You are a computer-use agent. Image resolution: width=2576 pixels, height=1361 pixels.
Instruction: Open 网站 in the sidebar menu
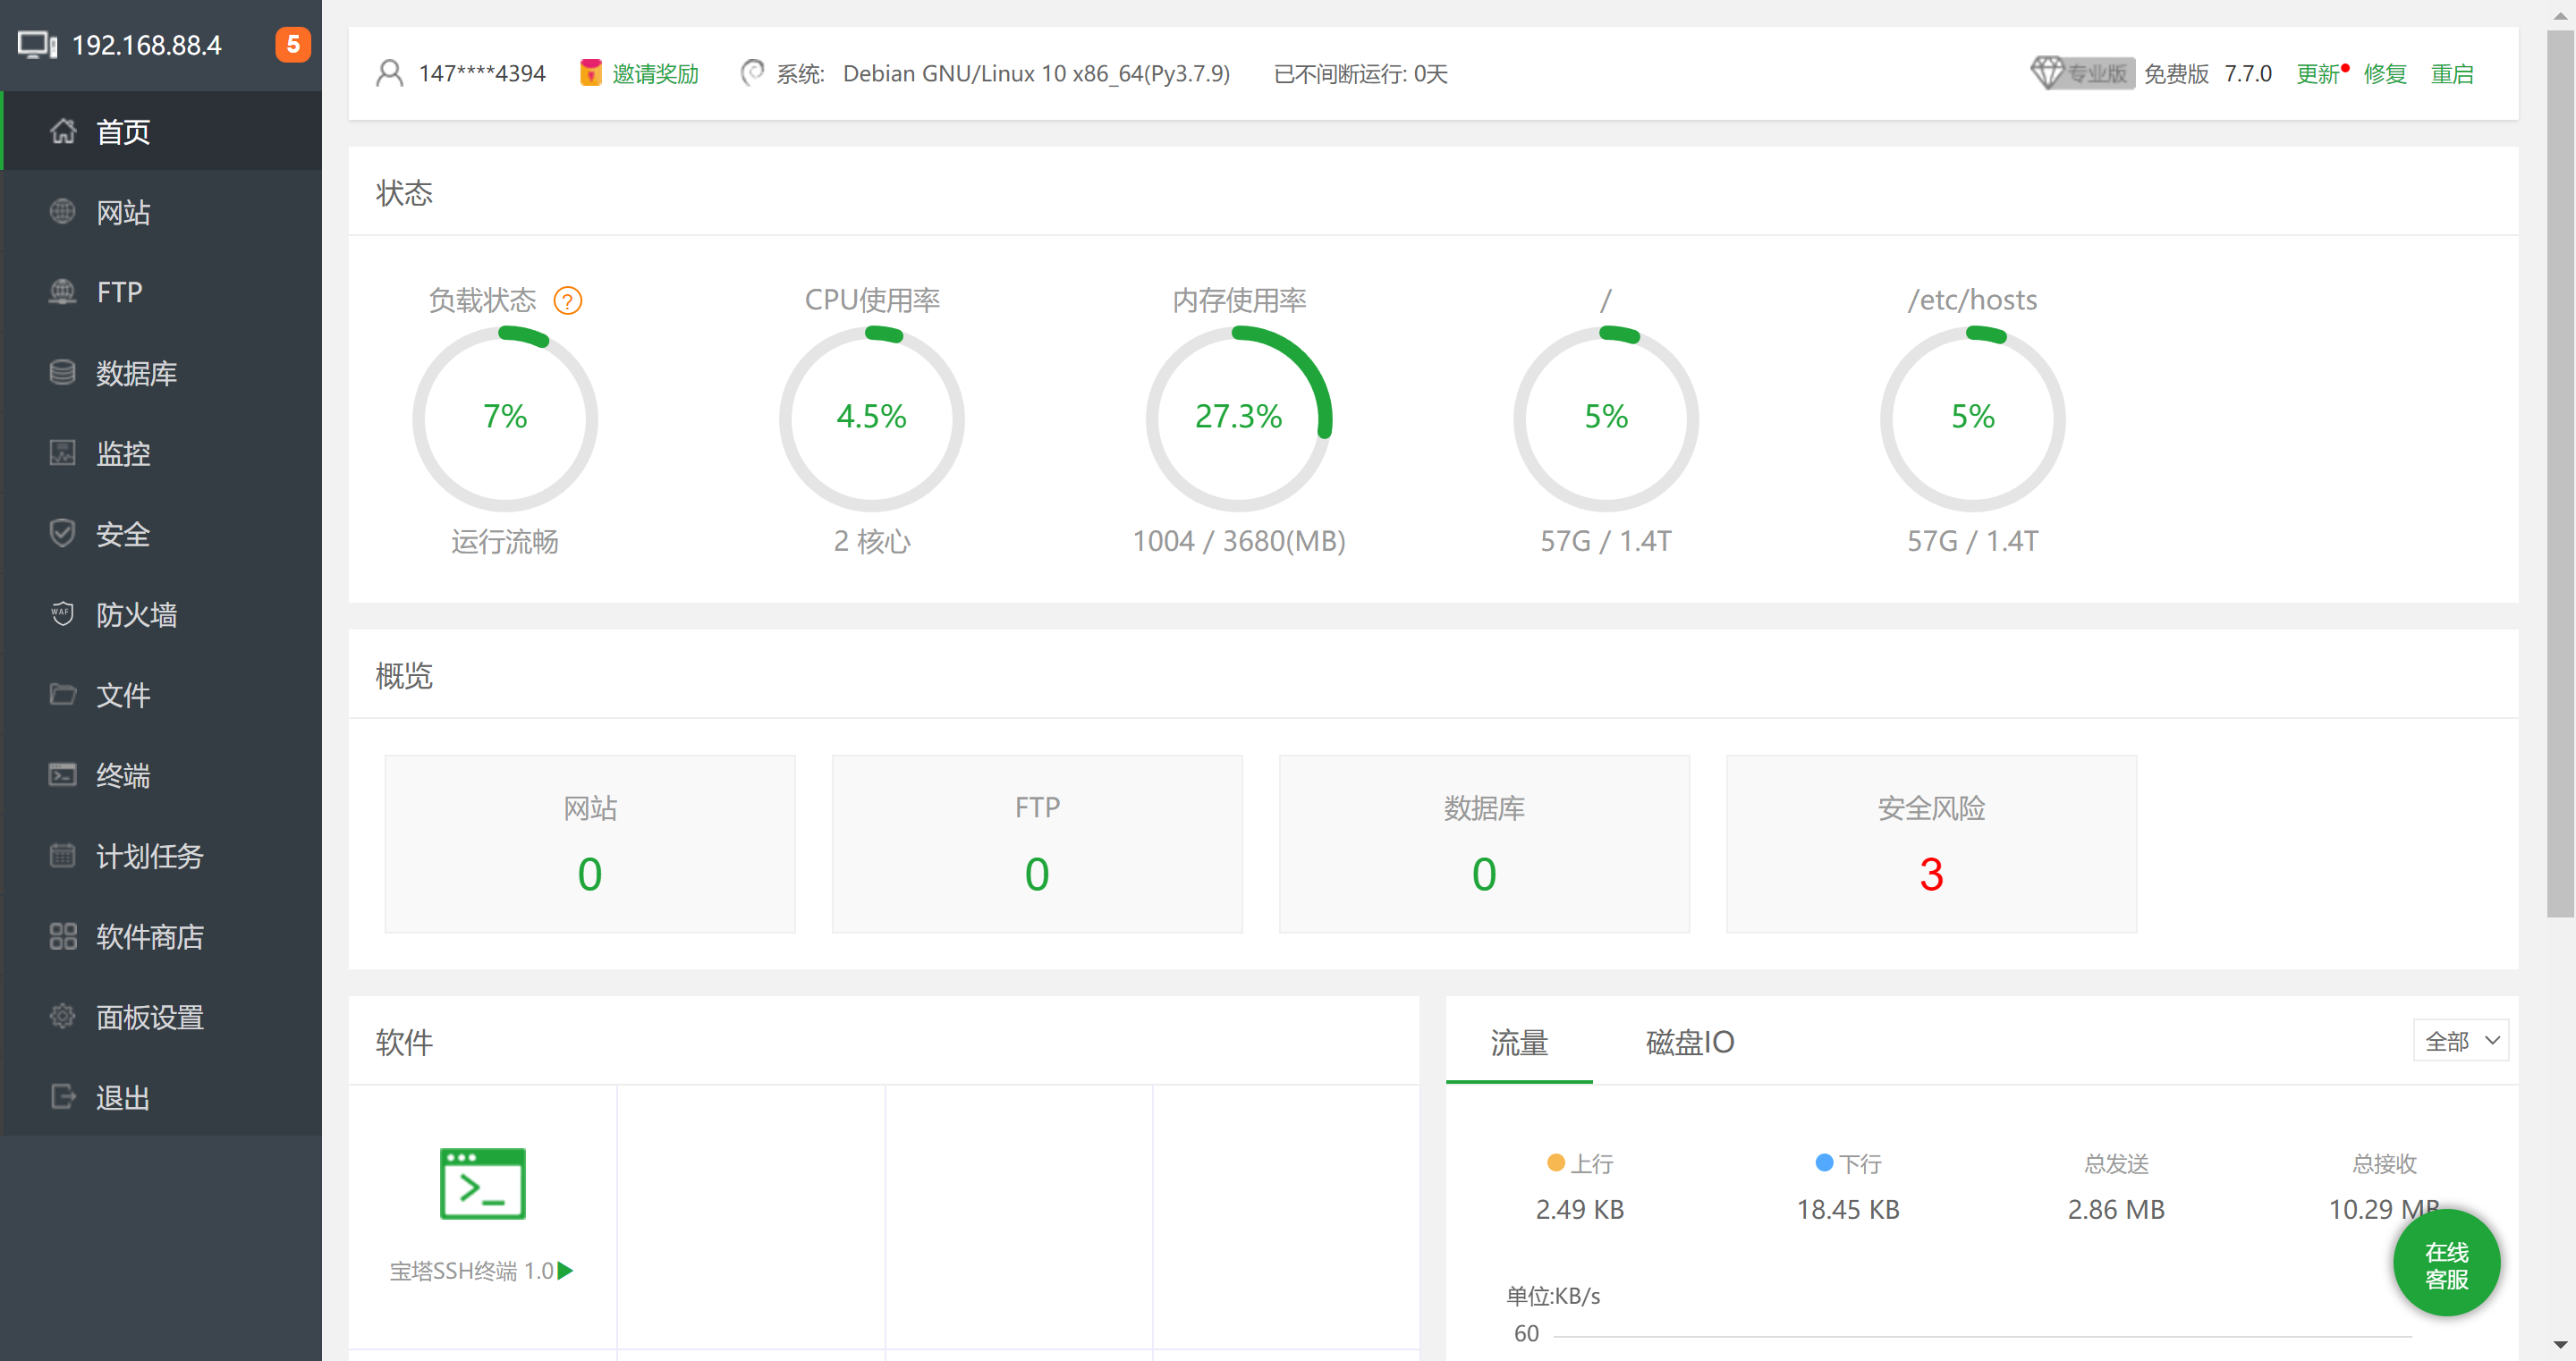161,212
